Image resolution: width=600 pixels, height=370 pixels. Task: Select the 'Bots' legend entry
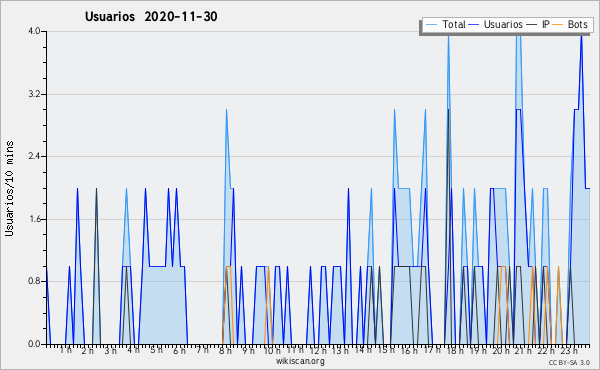(x=577, y=24)
